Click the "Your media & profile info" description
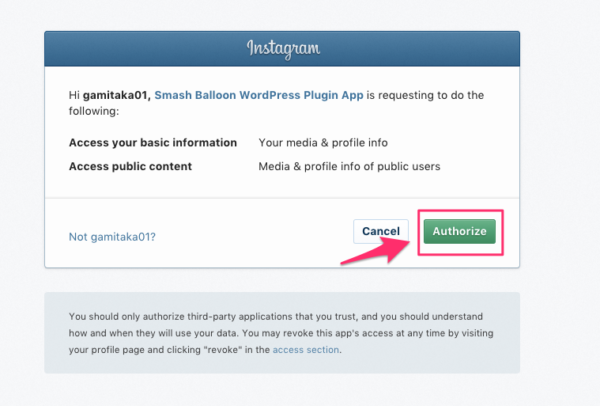Viewport: 600px width, 406px height. [x=323, y=143]
